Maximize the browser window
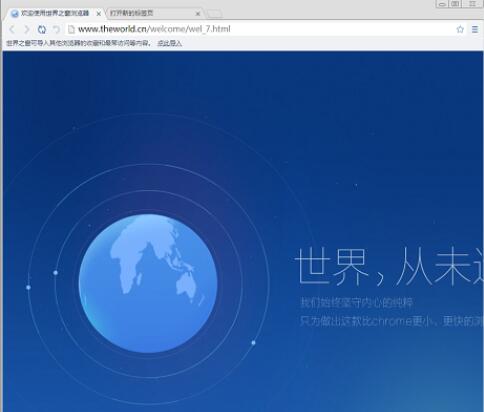Viewport: 484px width, 412px height. pyautogui.click(x=455, y=4)
